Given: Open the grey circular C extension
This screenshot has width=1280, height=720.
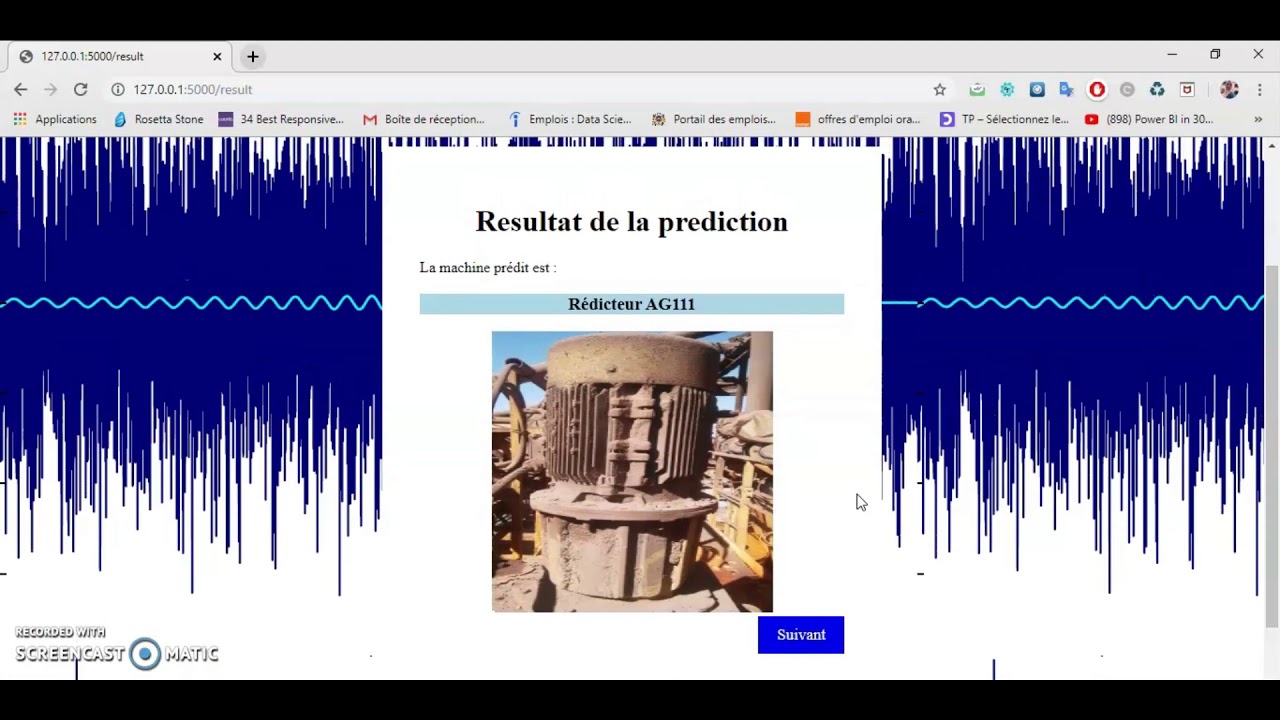Looking at the screenshot, I should pyautogui.click(x=1127, y=89).
